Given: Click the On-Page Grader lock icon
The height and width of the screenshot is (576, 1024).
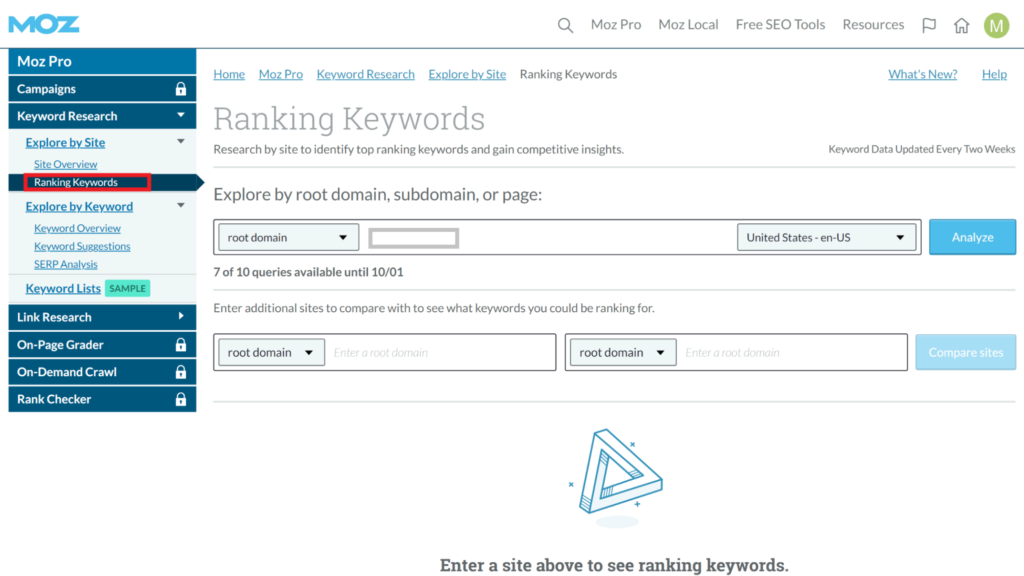Looking at the screenshot, I should pyautogui.click(x=181, y=345).
